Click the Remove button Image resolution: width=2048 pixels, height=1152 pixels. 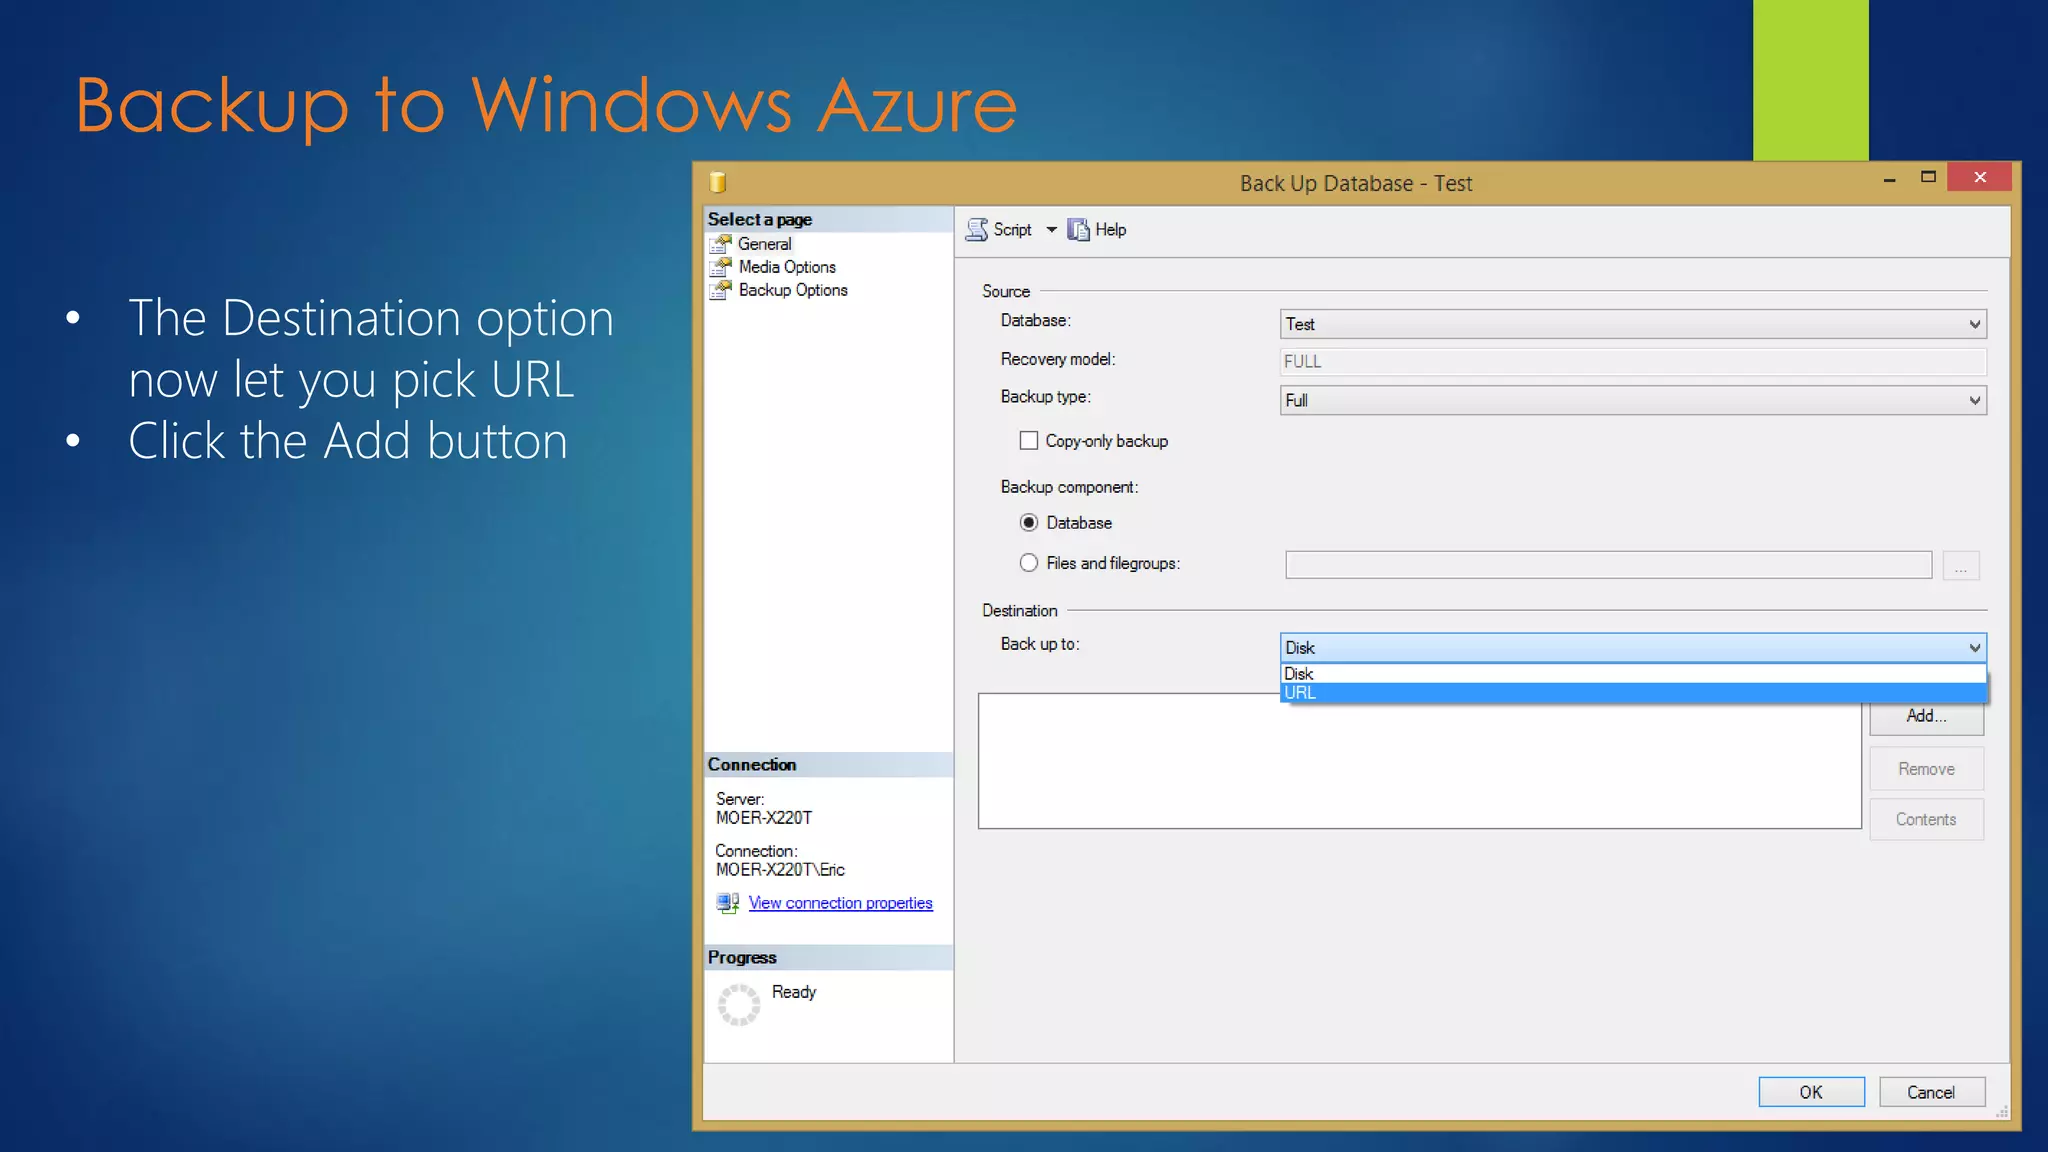1926,769
